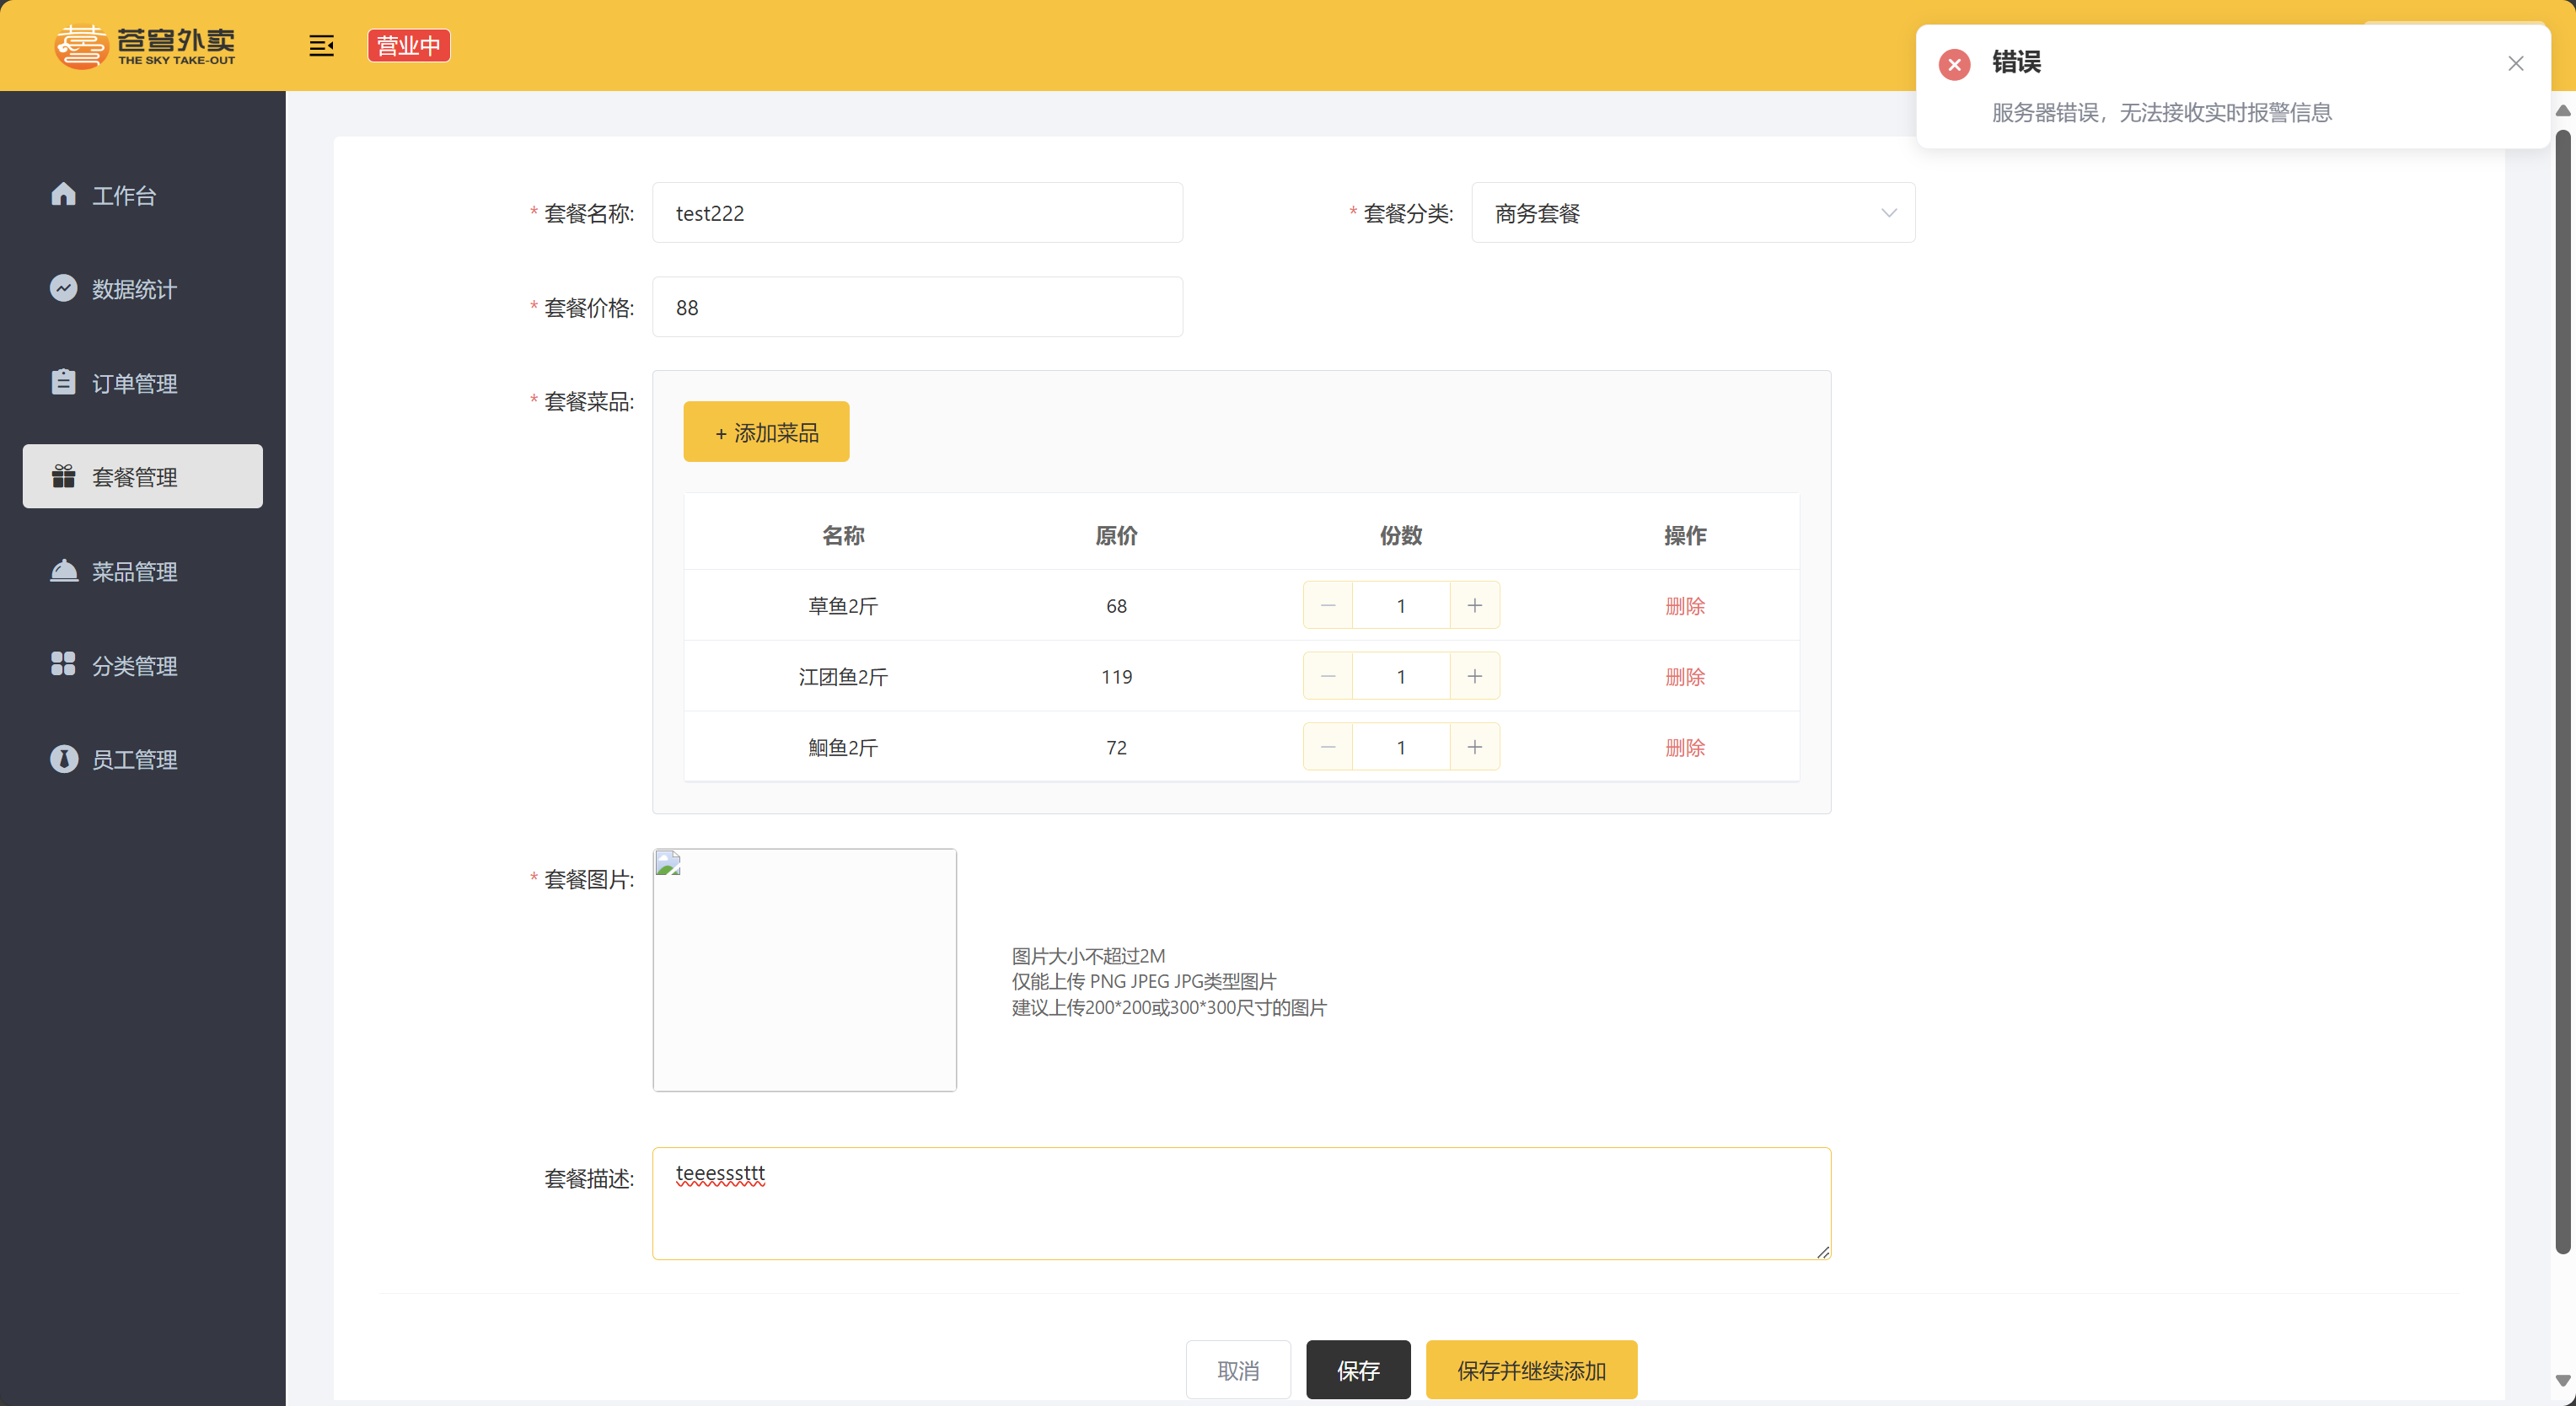Increase 鮰鱼2斤 portion count with plus
Image resolution: width=2576 pixels, height=1406 pixels.
coord(1474,748)
